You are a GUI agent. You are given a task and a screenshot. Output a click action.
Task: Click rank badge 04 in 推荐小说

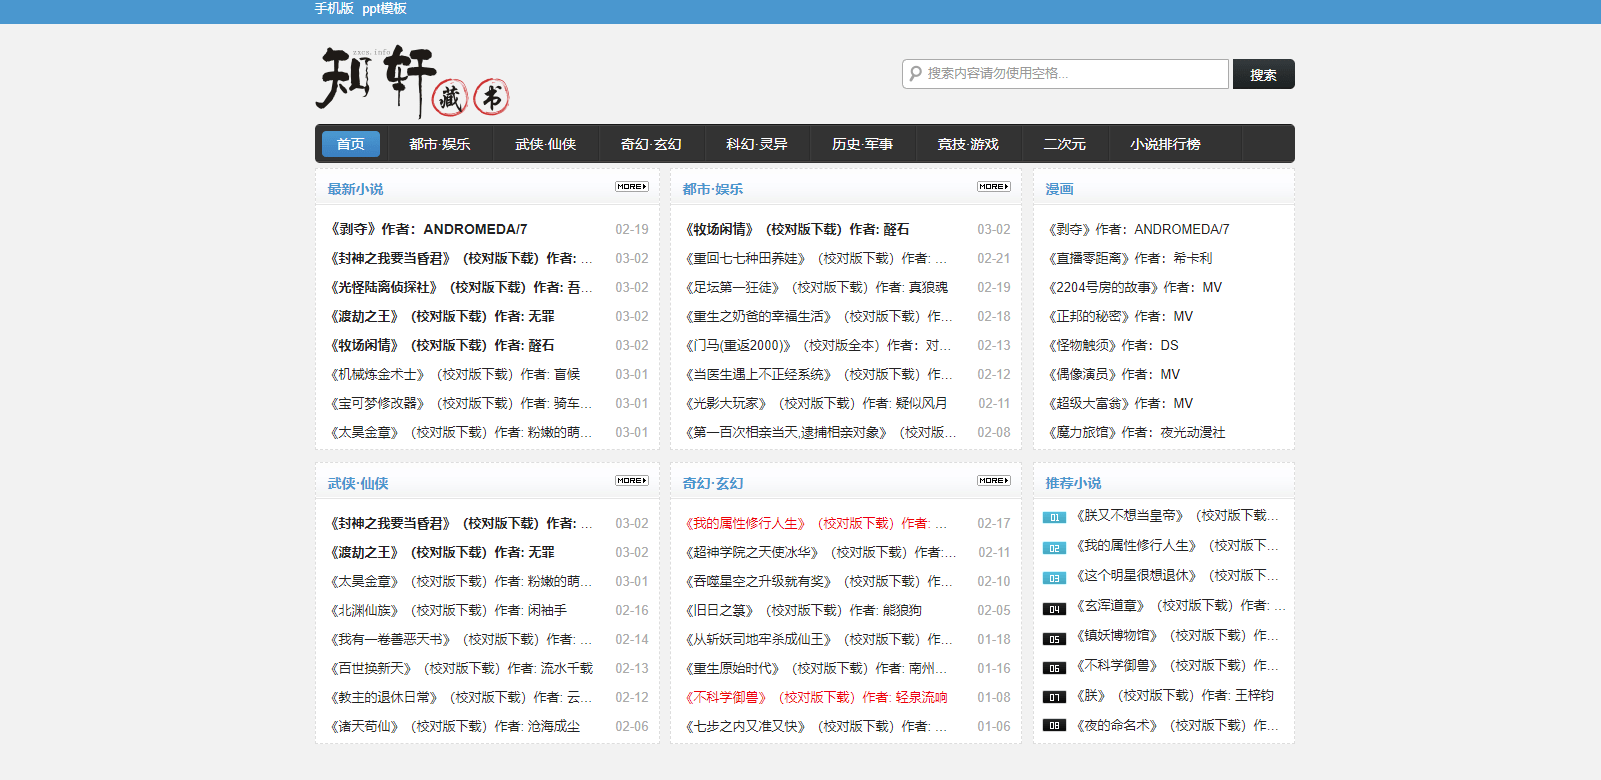point(1054,608)
